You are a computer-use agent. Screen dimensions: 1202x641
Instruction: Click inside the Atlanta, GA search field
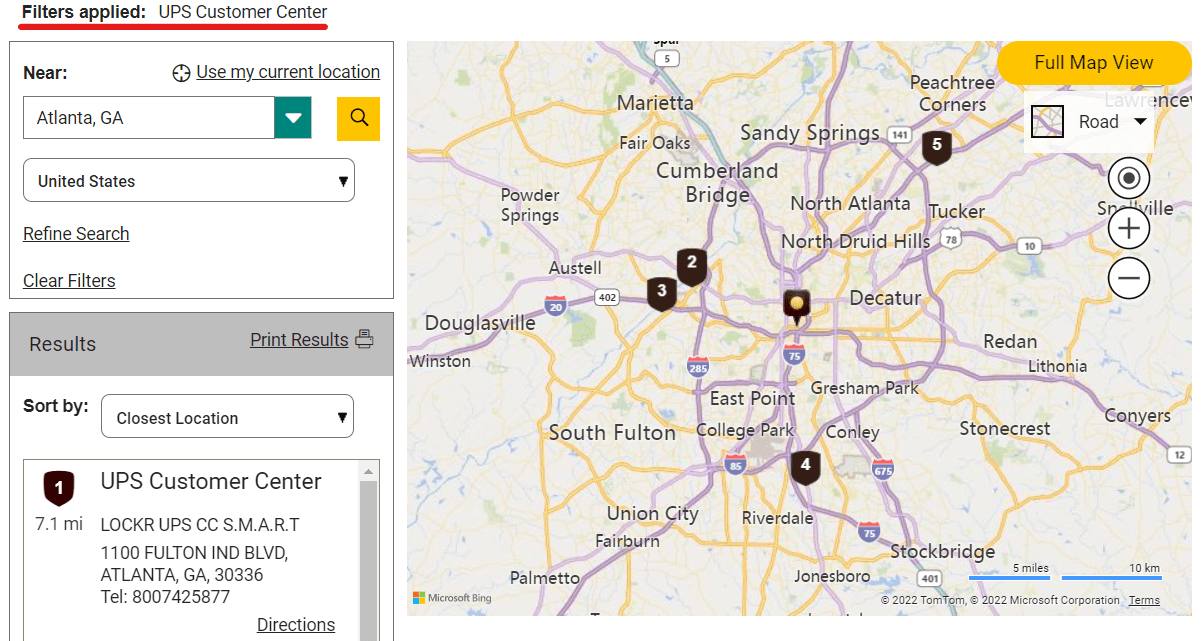tap(150, 117)
